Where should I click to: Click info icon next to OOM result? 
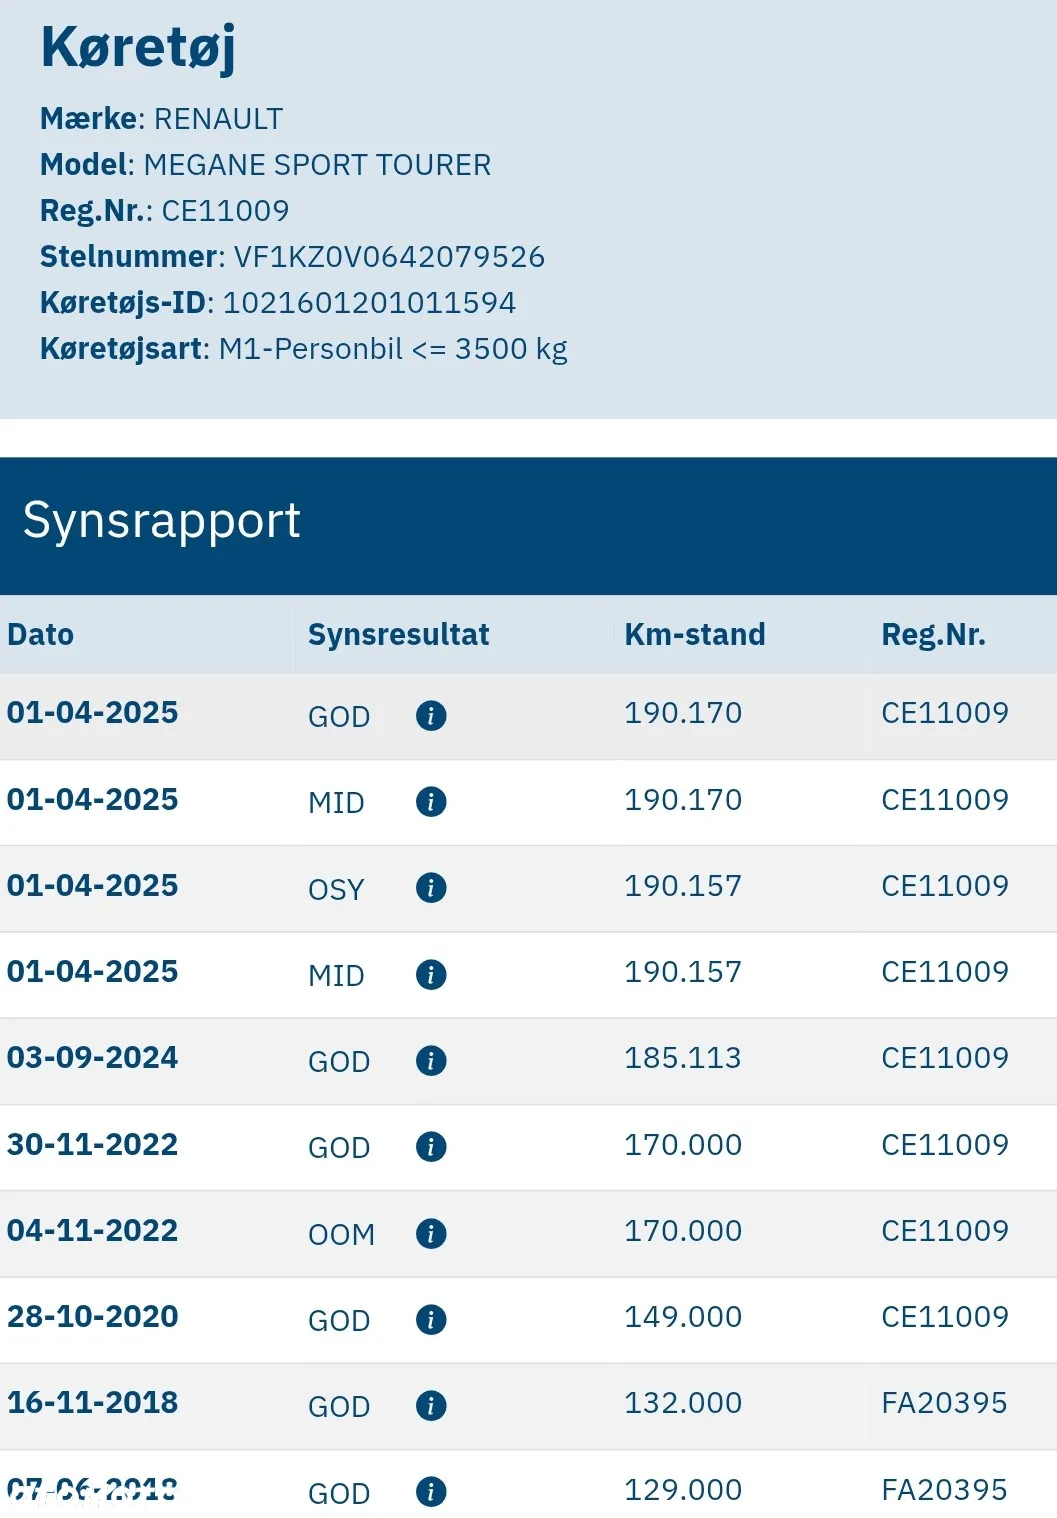point(431,1234)
